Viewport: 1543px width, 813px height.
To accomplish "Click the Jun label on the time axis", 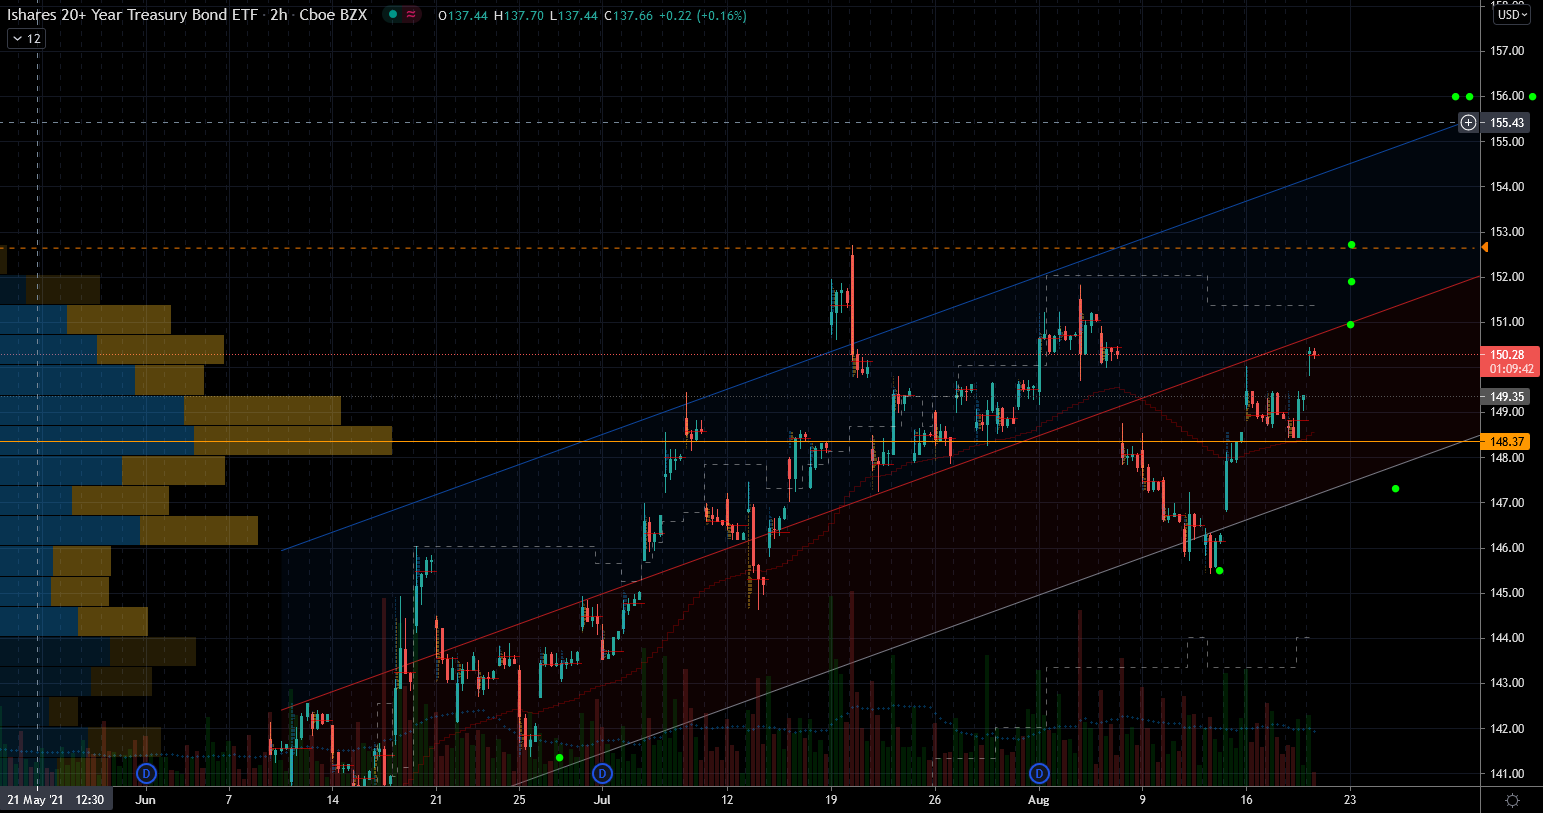I will point(146,799).
